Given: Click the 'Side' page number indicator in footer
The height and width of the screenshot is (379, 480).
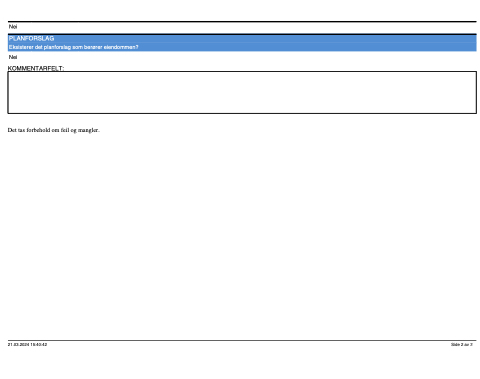Looking at the screenshot, I should coord(462,344).
